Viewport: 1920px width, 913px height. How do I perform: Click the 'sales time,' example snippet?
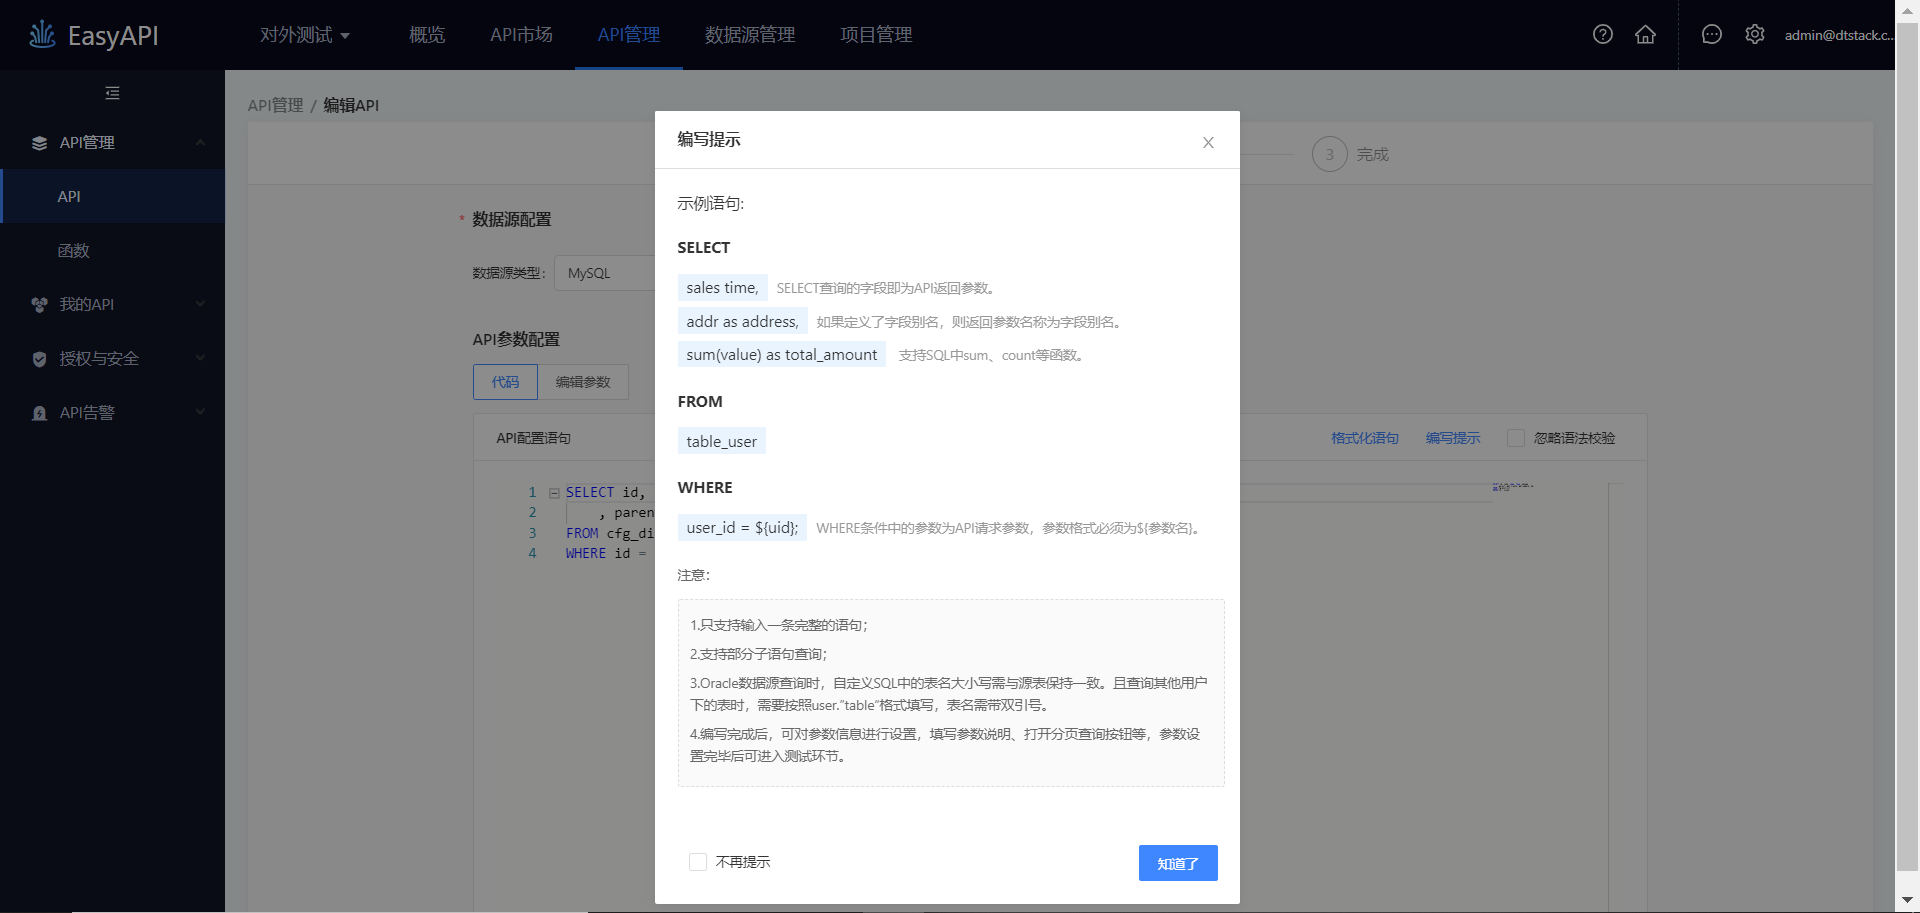coord(722,288)
